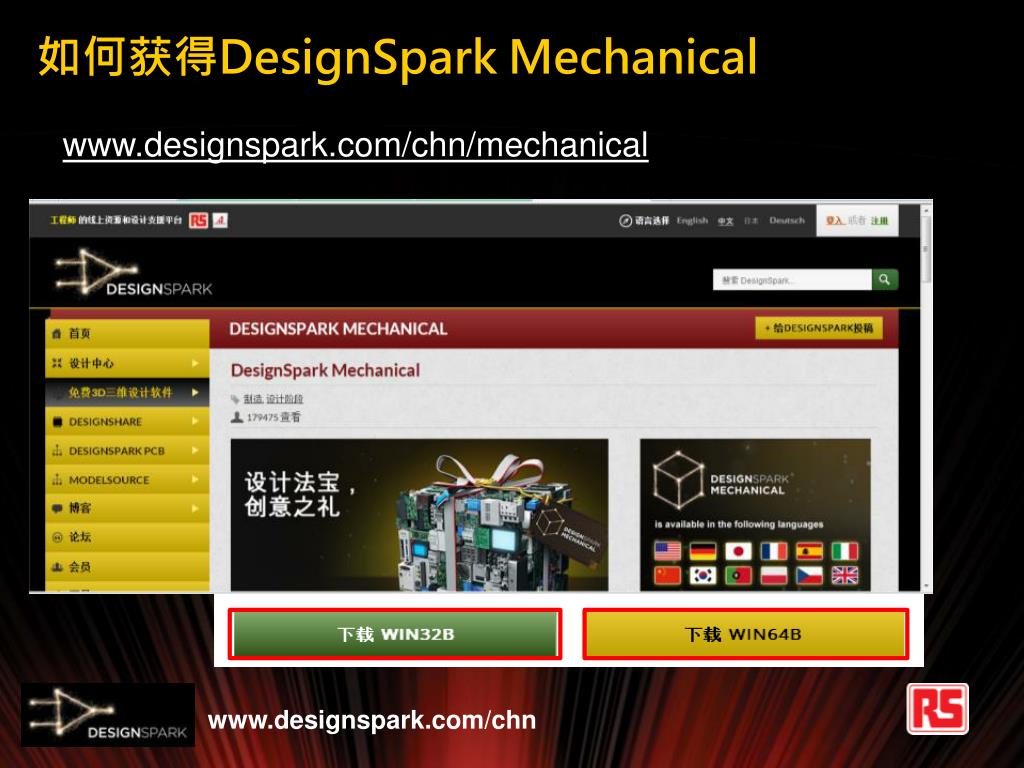Open the 设计中心 menu item
The width and height of the screenshot is (1024, 768).
pyautogui.click(x=127, y=363)
